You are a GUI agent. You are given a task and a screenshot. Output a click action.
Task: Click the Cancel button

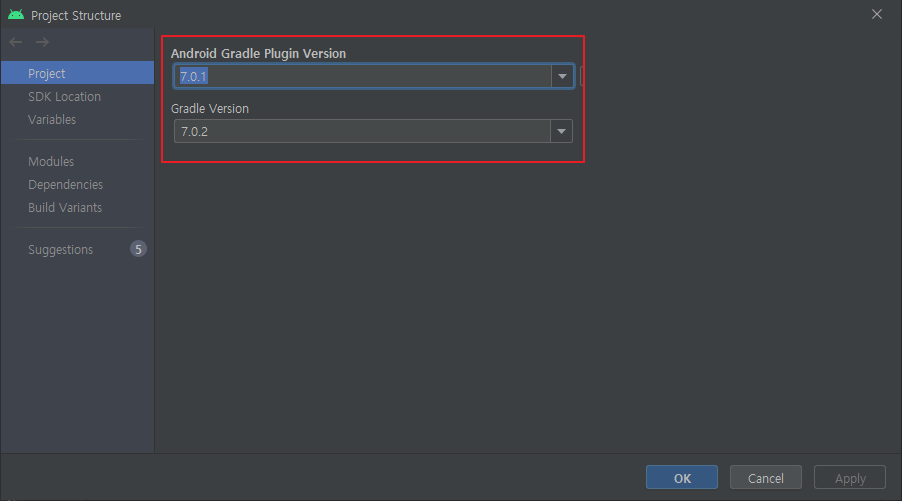[x=766, y=477]
